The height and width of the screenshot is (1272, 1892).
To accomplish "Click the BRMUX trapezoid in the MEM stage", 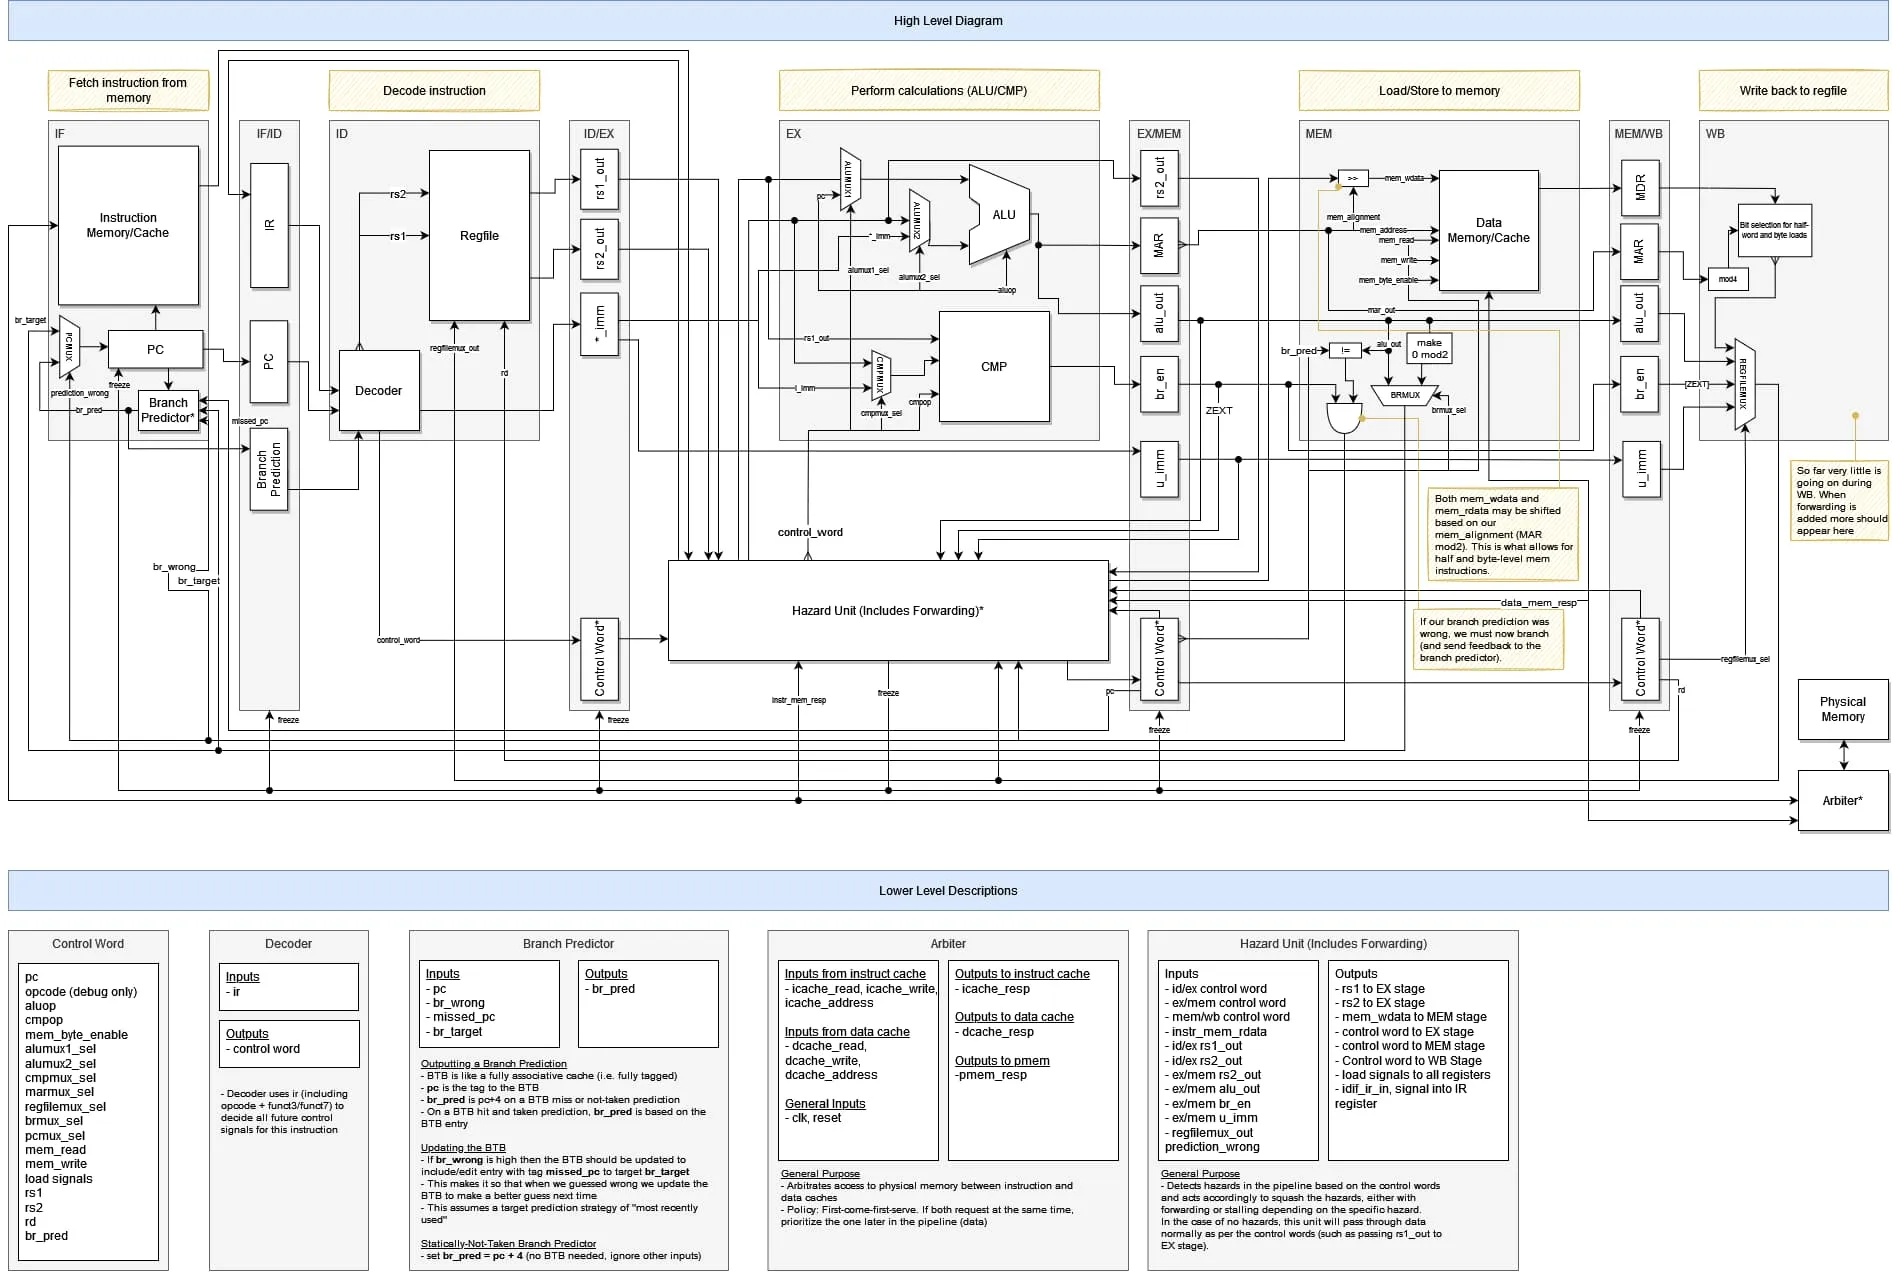I will pyautogui.click(x=1404, y=395).
